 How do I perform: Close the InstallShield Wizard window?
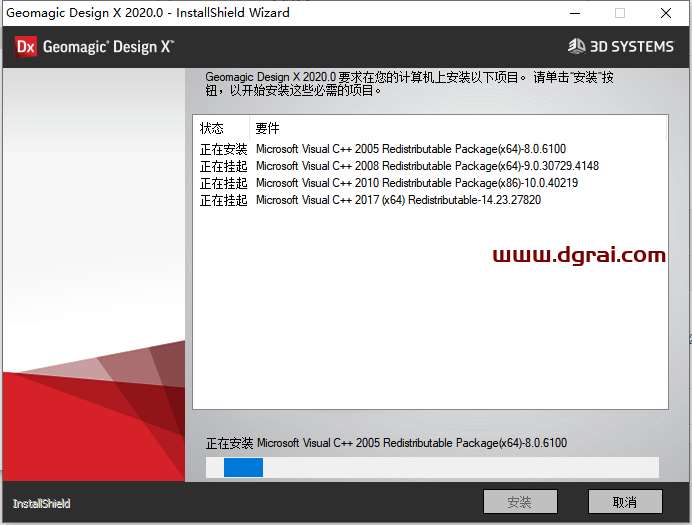(x=666, y=13)
